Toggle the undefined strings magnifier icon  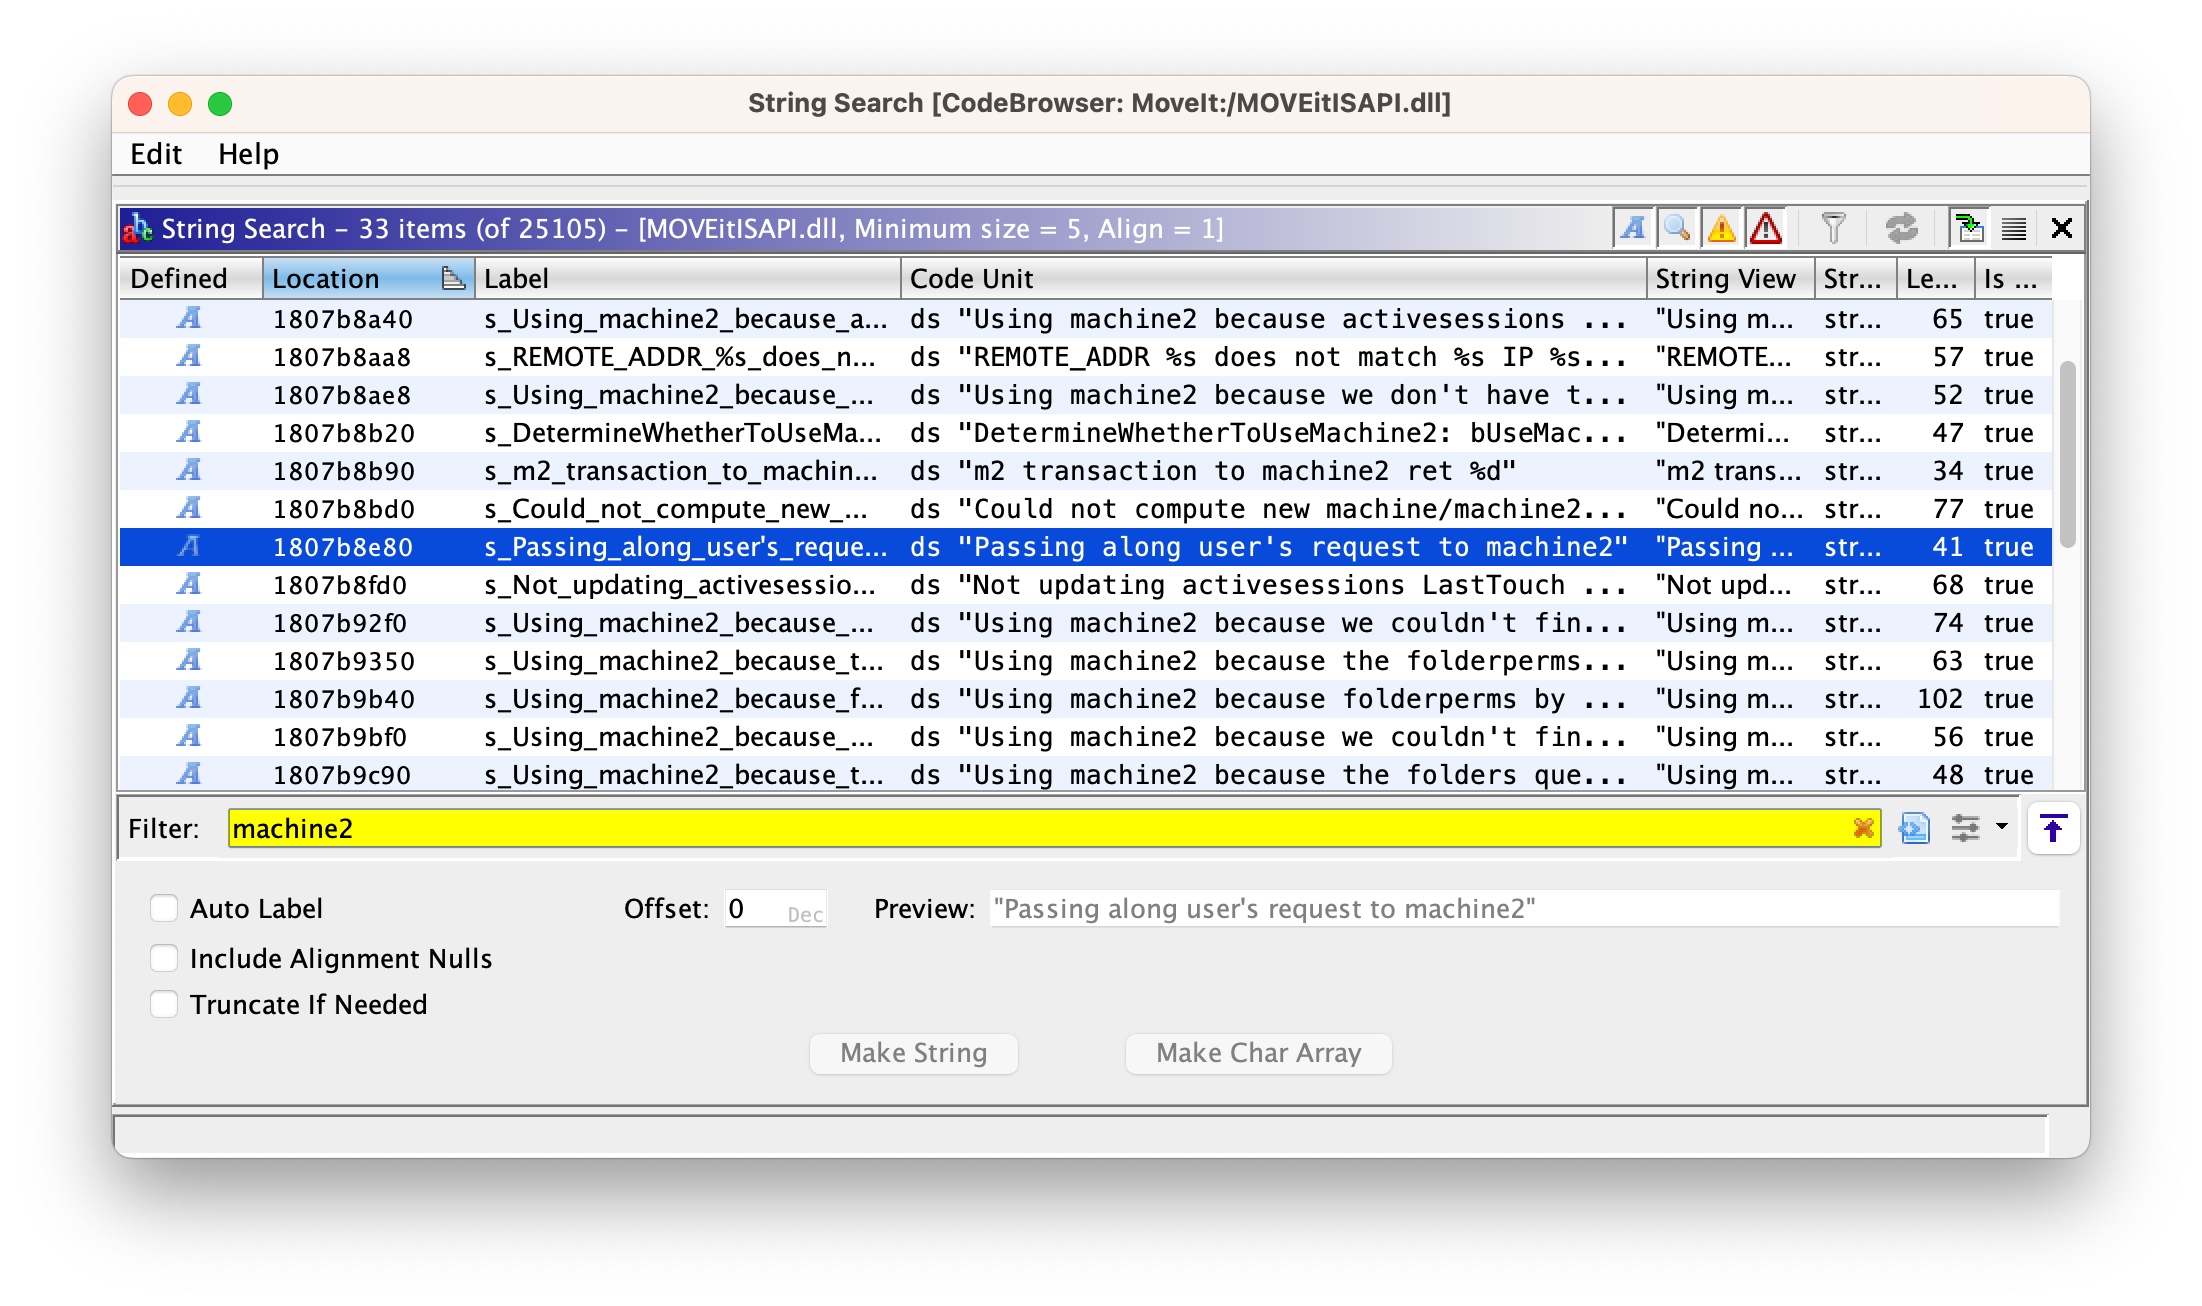tap(1677, 228)
